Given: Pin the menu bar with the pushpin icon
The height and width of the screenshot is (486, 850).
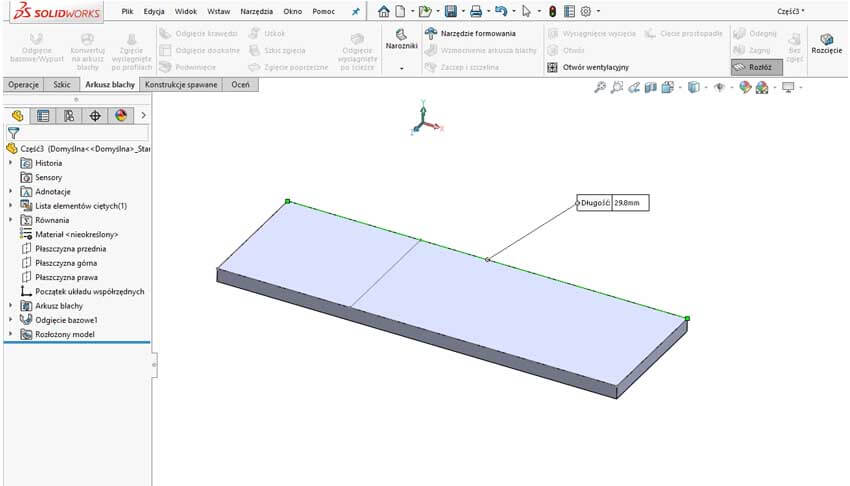Looking at the screenshot, I should pyautogui.click(x=356, y=11).
